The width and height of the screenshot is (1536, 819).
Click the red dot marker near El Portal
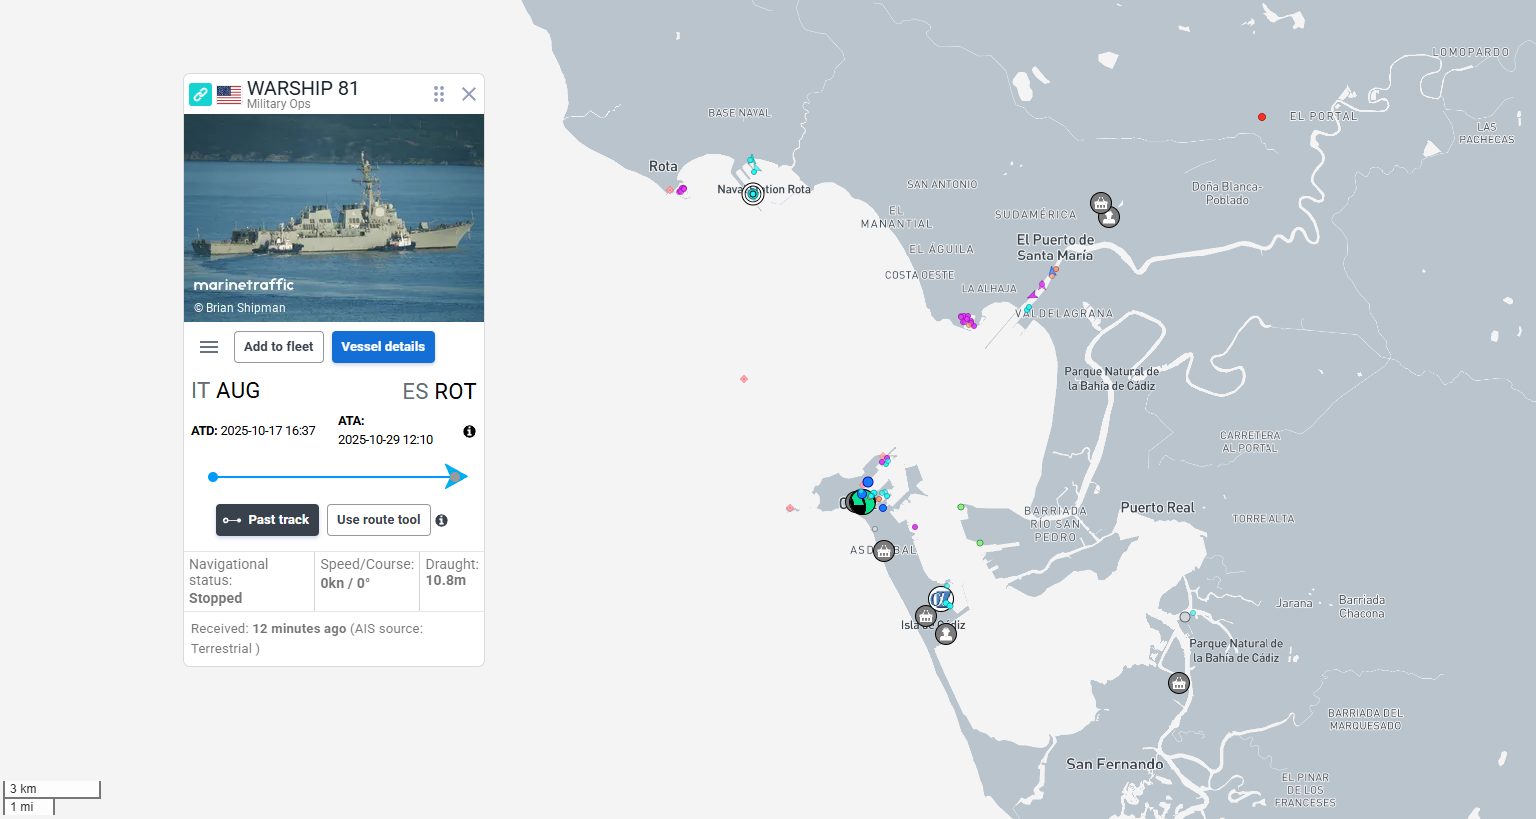[1262, 117]
